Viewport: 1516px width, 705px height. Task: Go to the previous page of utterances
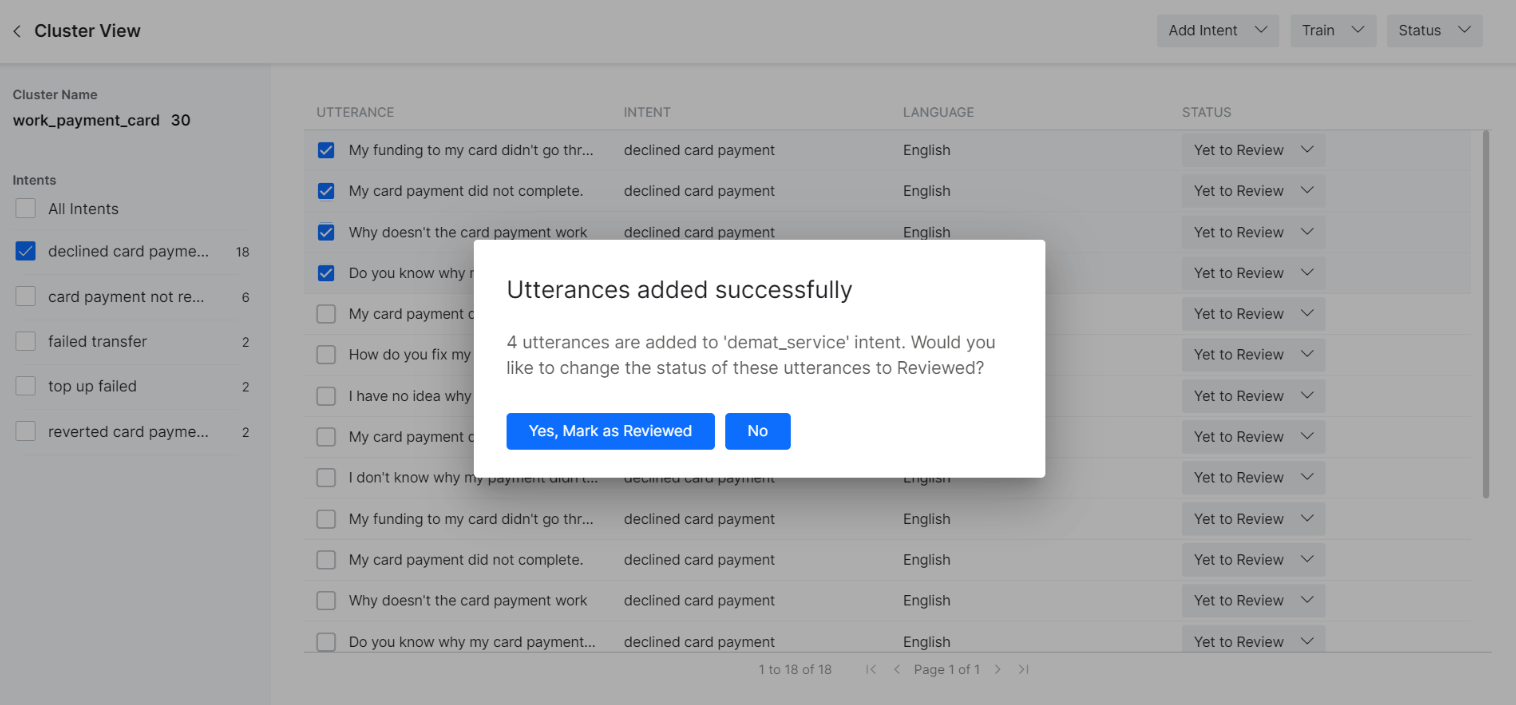(896, 669)
